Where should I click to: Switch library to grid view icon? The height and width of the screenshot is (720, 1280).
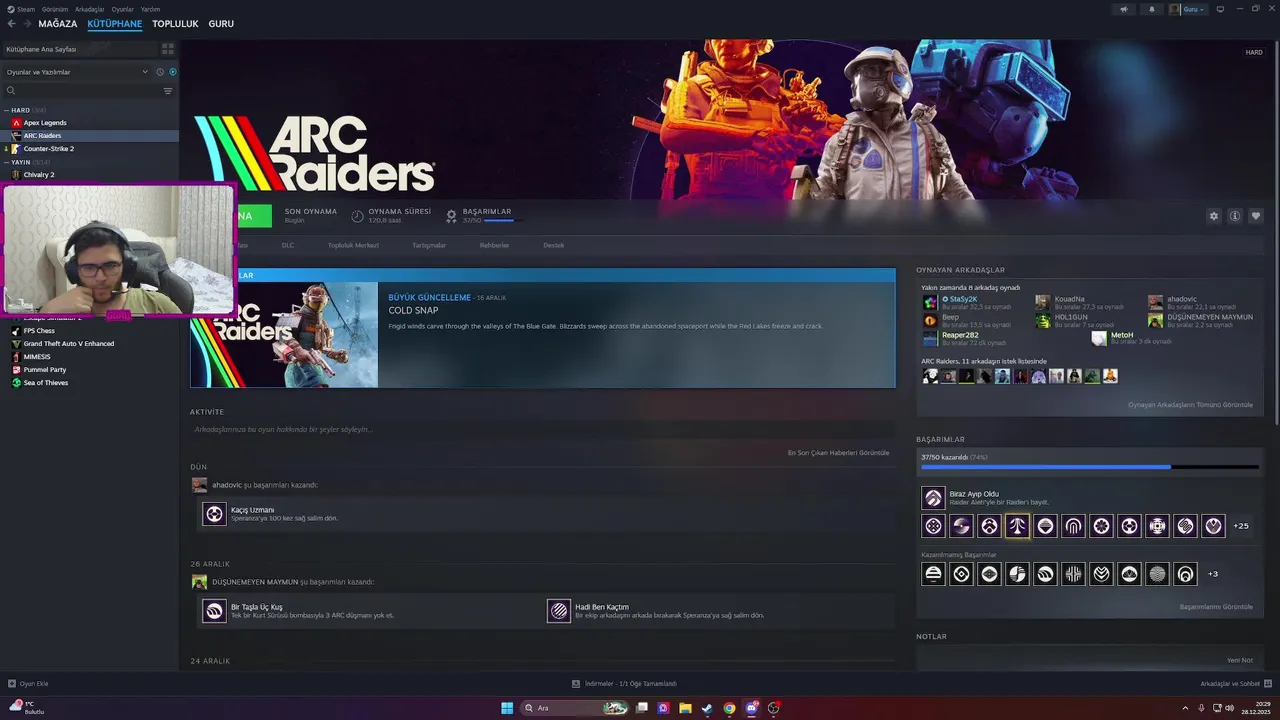[167, 48]
